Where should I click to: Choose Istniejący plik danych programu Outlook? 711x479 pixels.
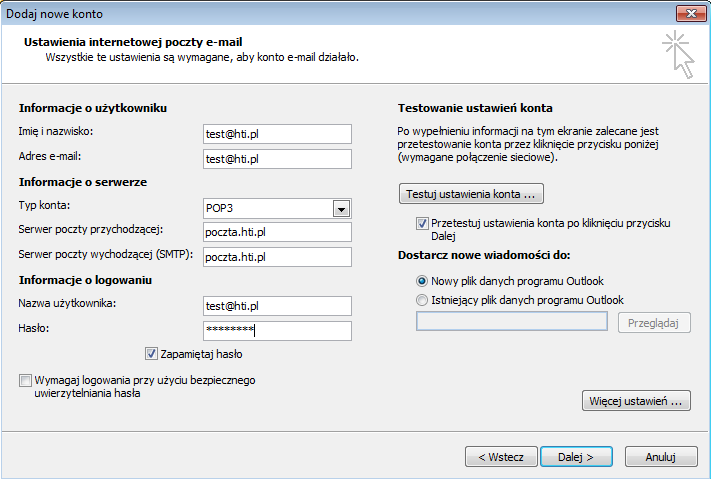pyautogui.click(x=422, y=300)
